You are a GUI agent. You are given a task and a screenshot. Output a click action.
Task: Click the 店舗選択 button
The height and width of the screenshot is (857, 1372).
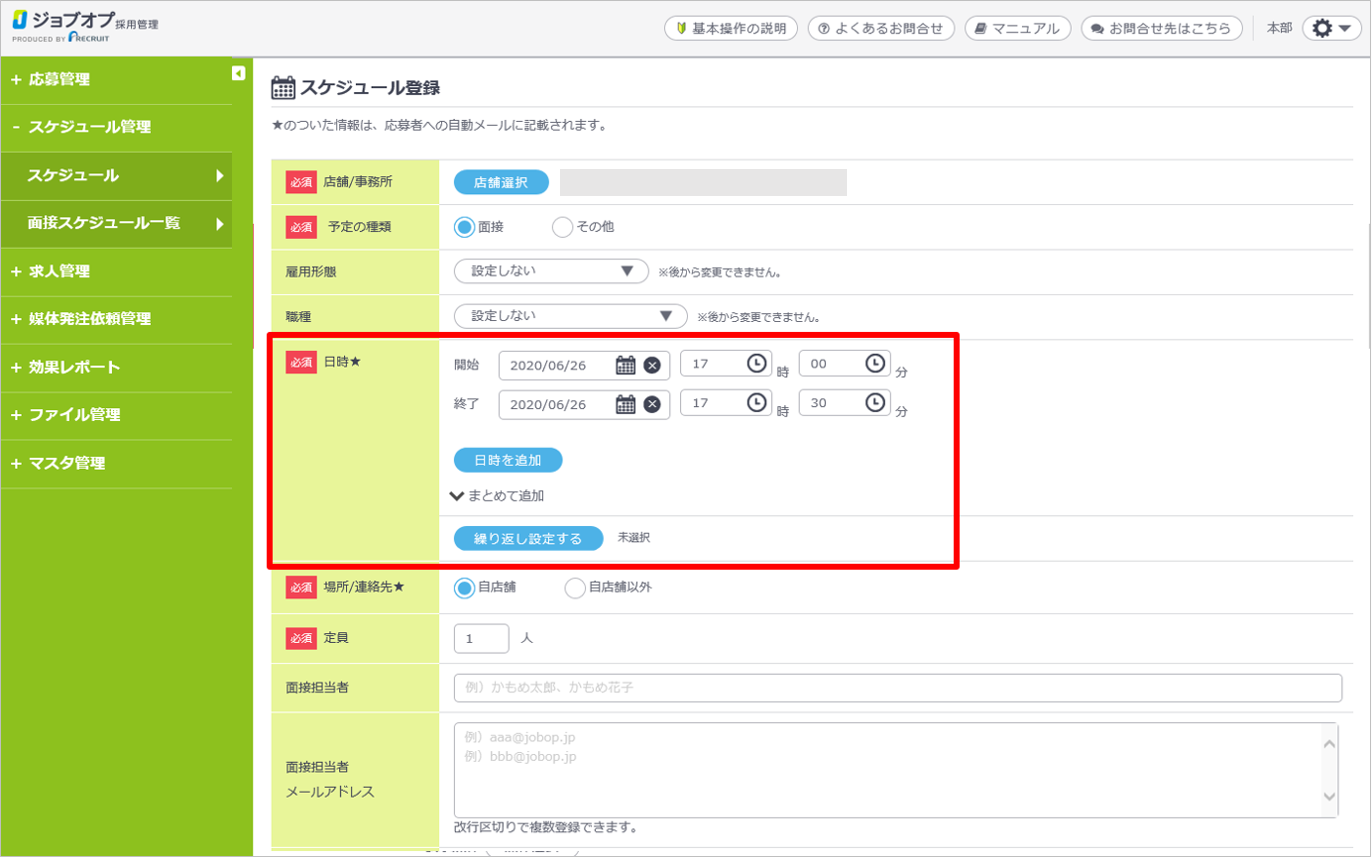(501, 182)
